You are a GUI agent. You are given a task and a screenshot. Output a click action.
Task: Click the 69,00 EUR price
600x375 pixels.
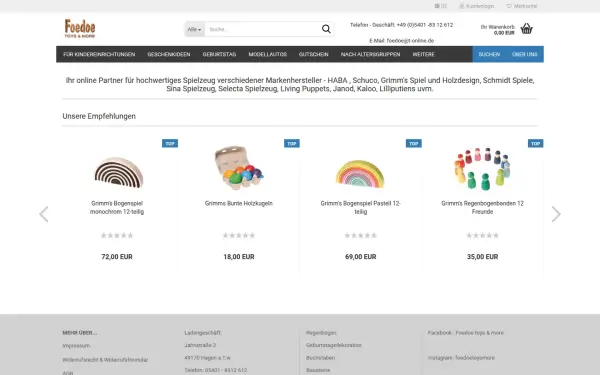pyautogui.click(x=360, y=257)
